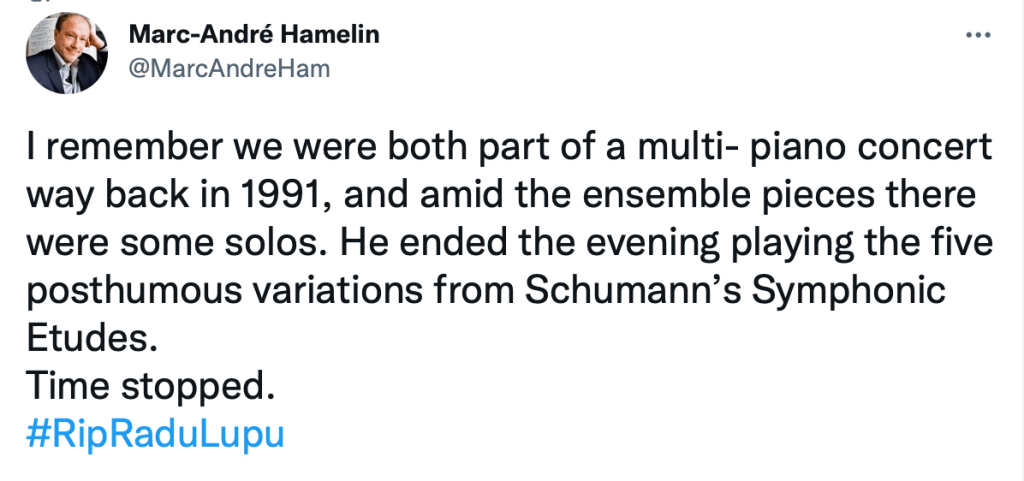The width and height of the screenshot is (1024, 481).
Task: Open the three-dot more options menu
Action: (x=977, y=35)
